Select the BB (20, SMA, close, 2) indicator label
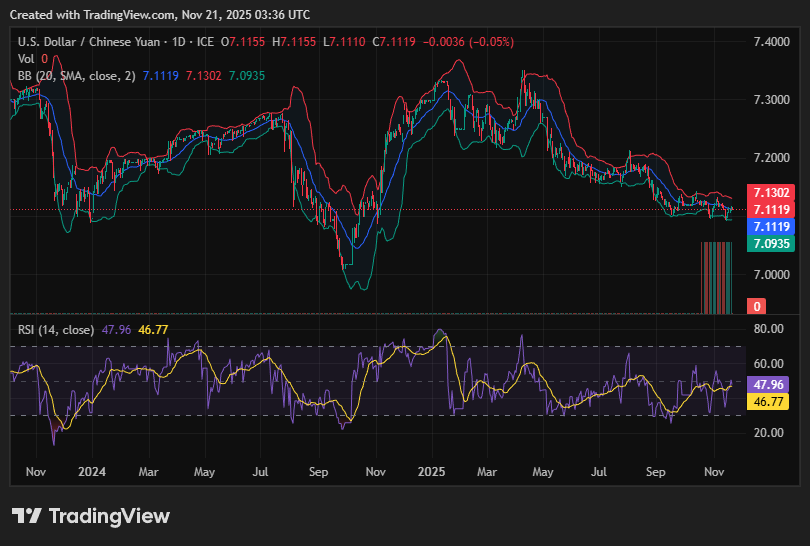 pos(77,75)
